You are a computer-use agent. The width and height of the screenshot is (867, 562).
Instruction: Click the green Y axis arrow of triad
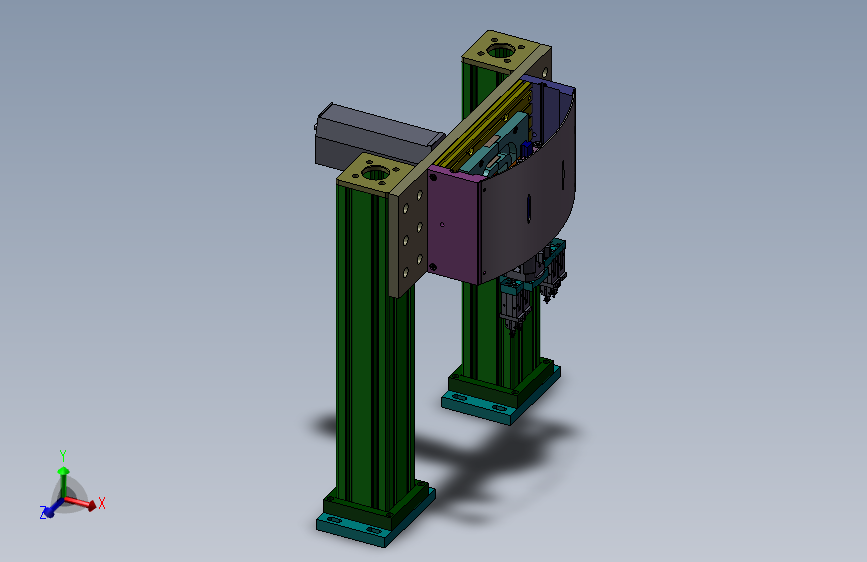click(x=64, y=481)
